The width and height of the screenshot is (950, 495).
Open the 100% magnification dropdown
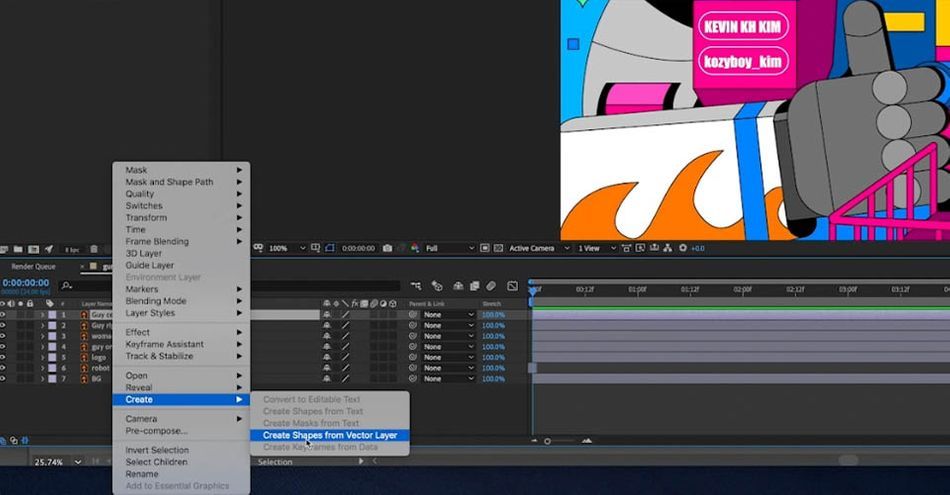click(x=287, y=248)
